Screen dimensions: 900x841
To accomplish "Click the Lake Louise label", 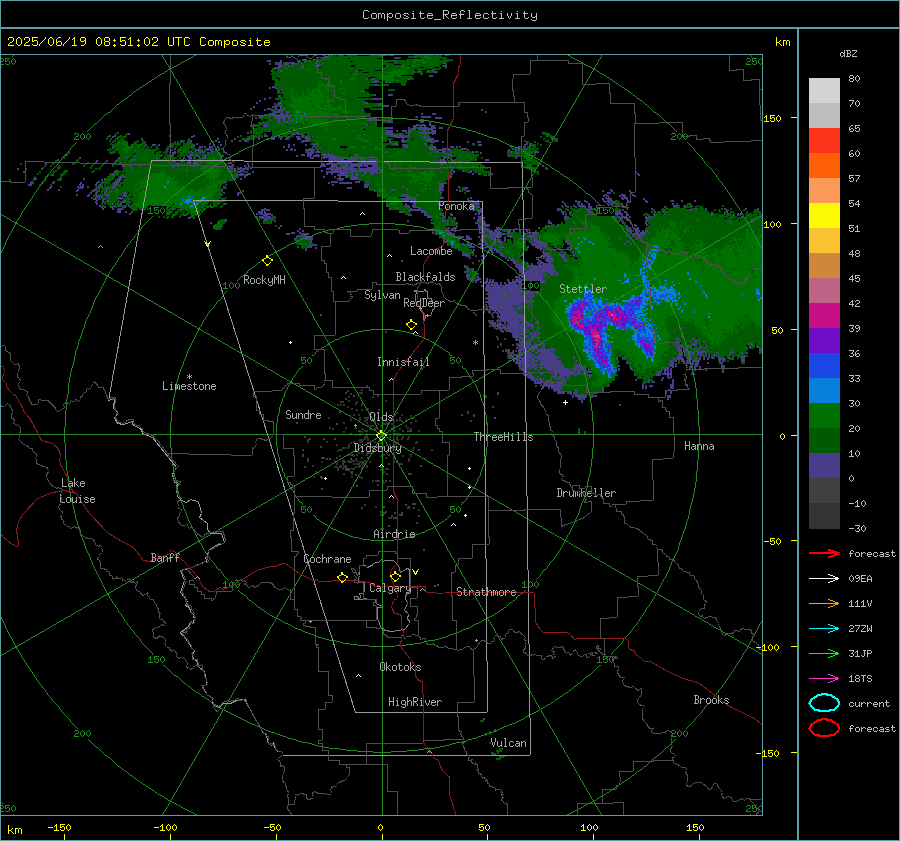I will pos(77,491).
